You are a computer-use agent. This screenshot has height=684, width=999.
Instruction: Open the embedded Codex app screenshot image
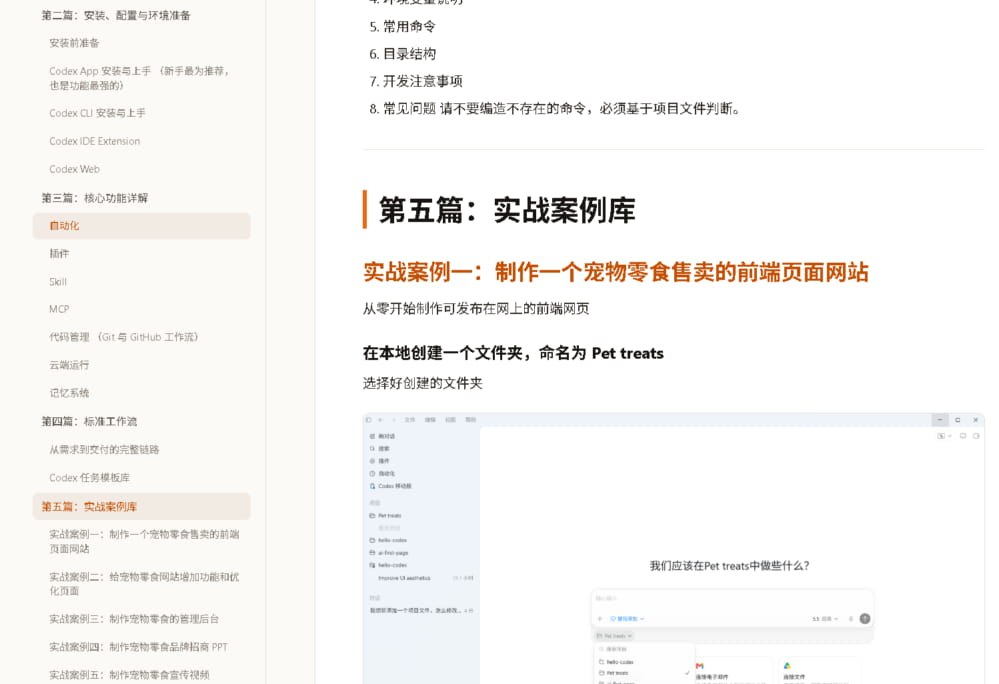point(673,548)
